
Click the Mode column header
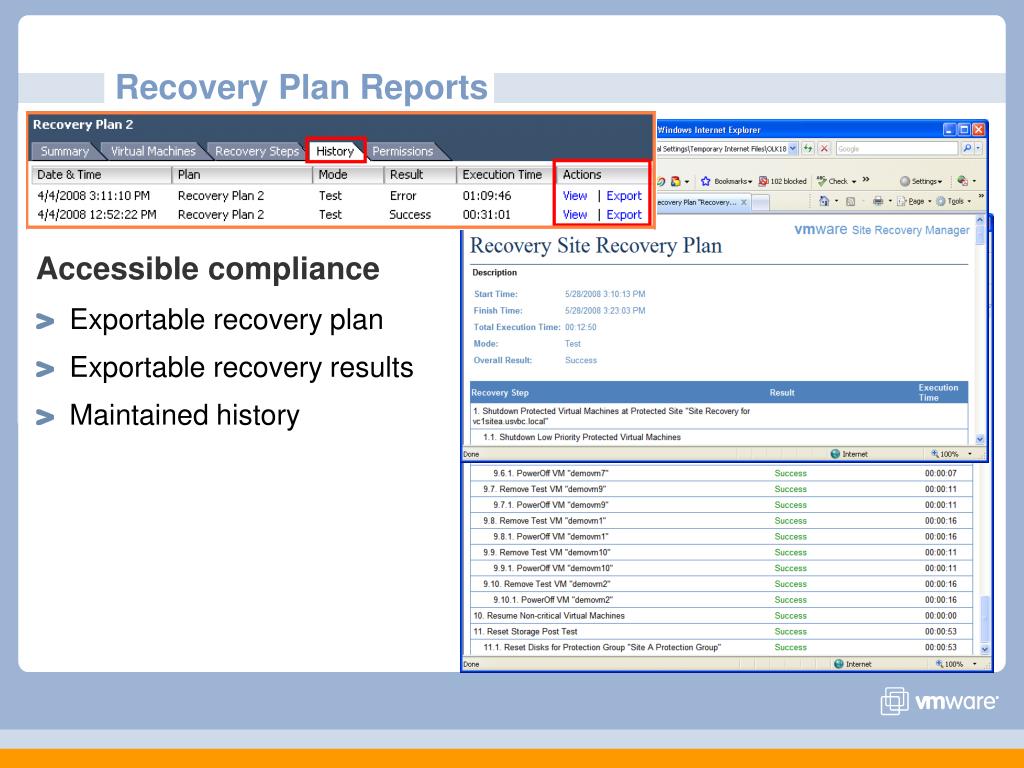[347, 174]
